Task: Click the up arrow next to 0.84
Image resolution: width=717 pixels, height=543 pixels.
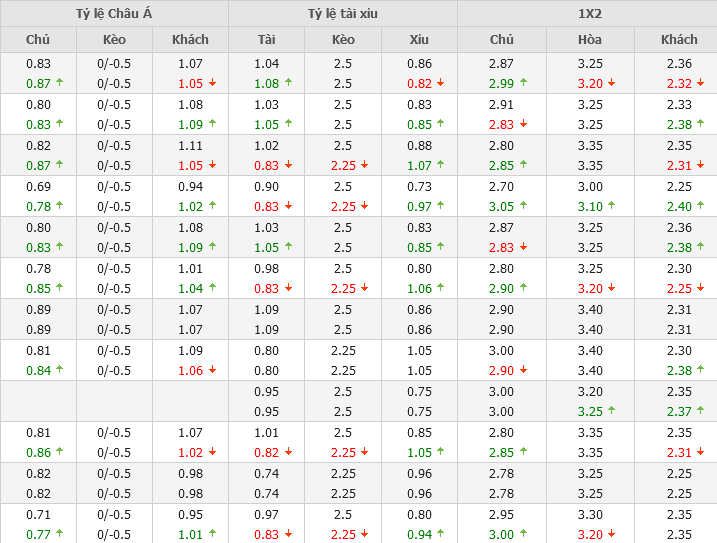Action: (60, 370)
